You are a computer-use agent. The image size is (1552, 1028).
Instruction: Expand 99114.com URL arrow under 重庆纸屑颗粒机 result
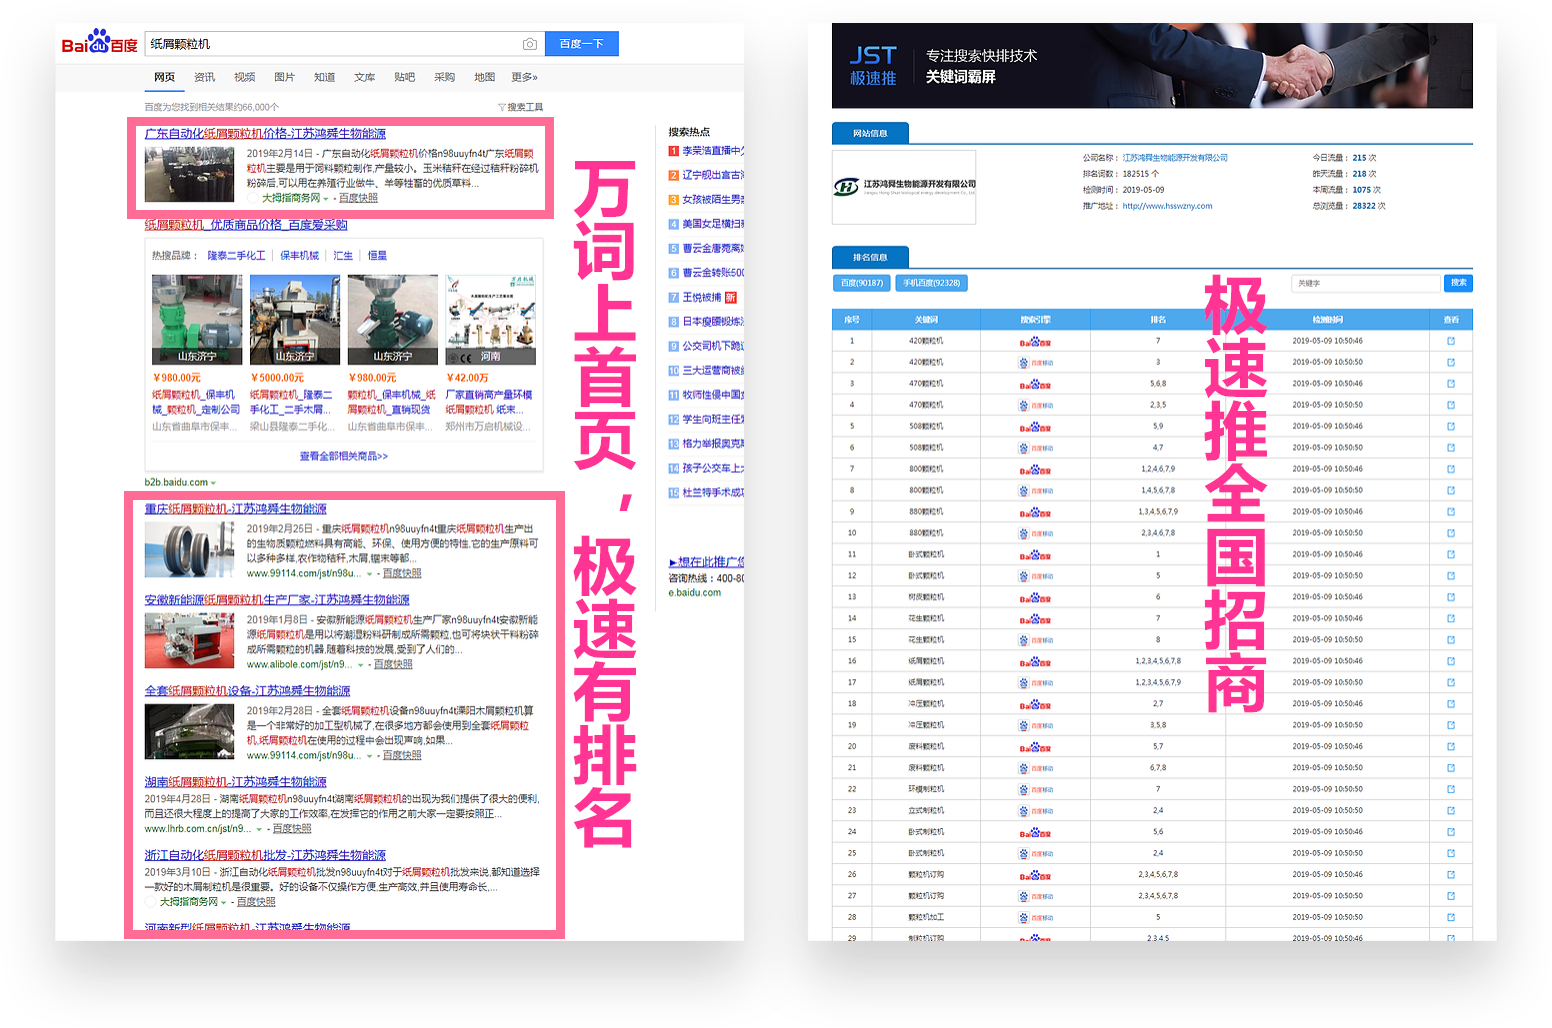click(x=370, y=574)
